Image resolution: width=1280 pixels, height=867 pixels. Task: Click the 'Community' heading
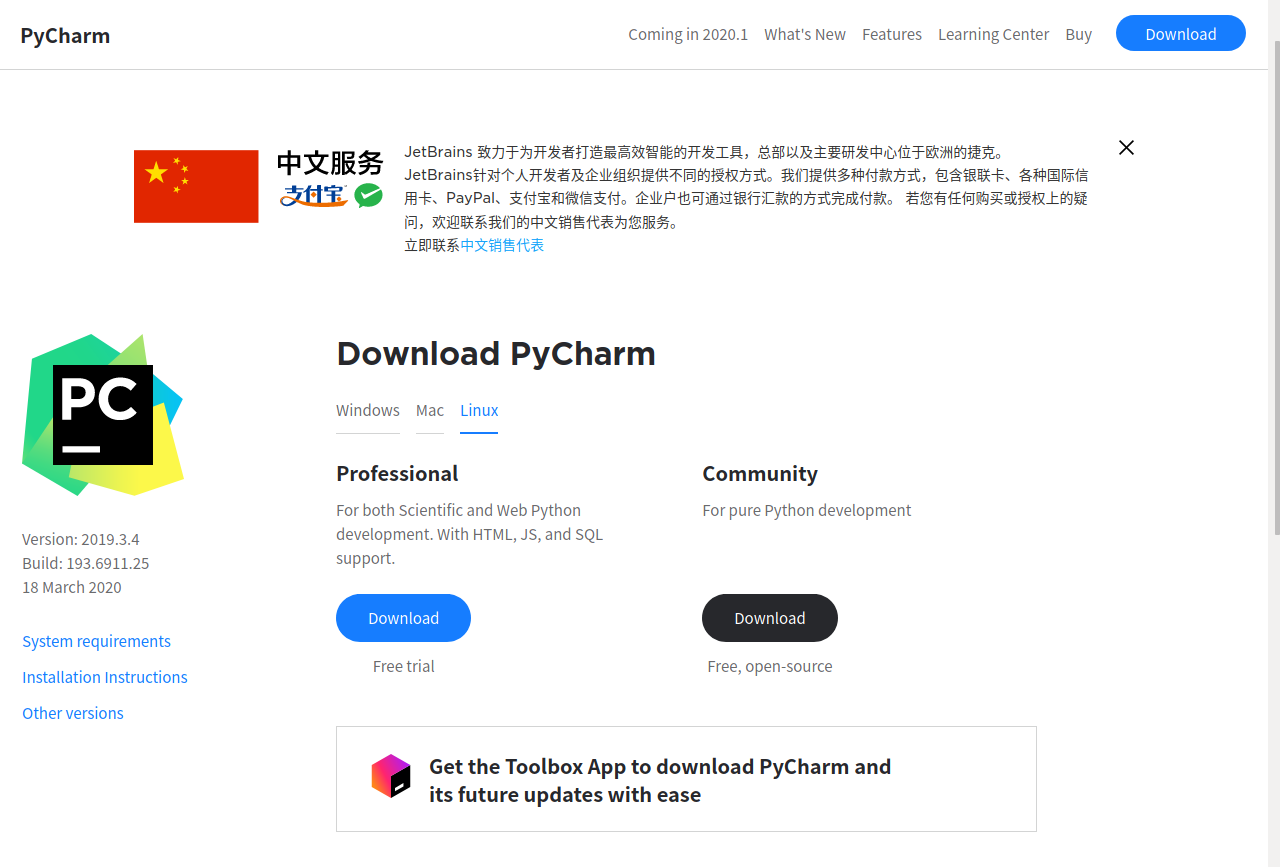tap(760, 473)
